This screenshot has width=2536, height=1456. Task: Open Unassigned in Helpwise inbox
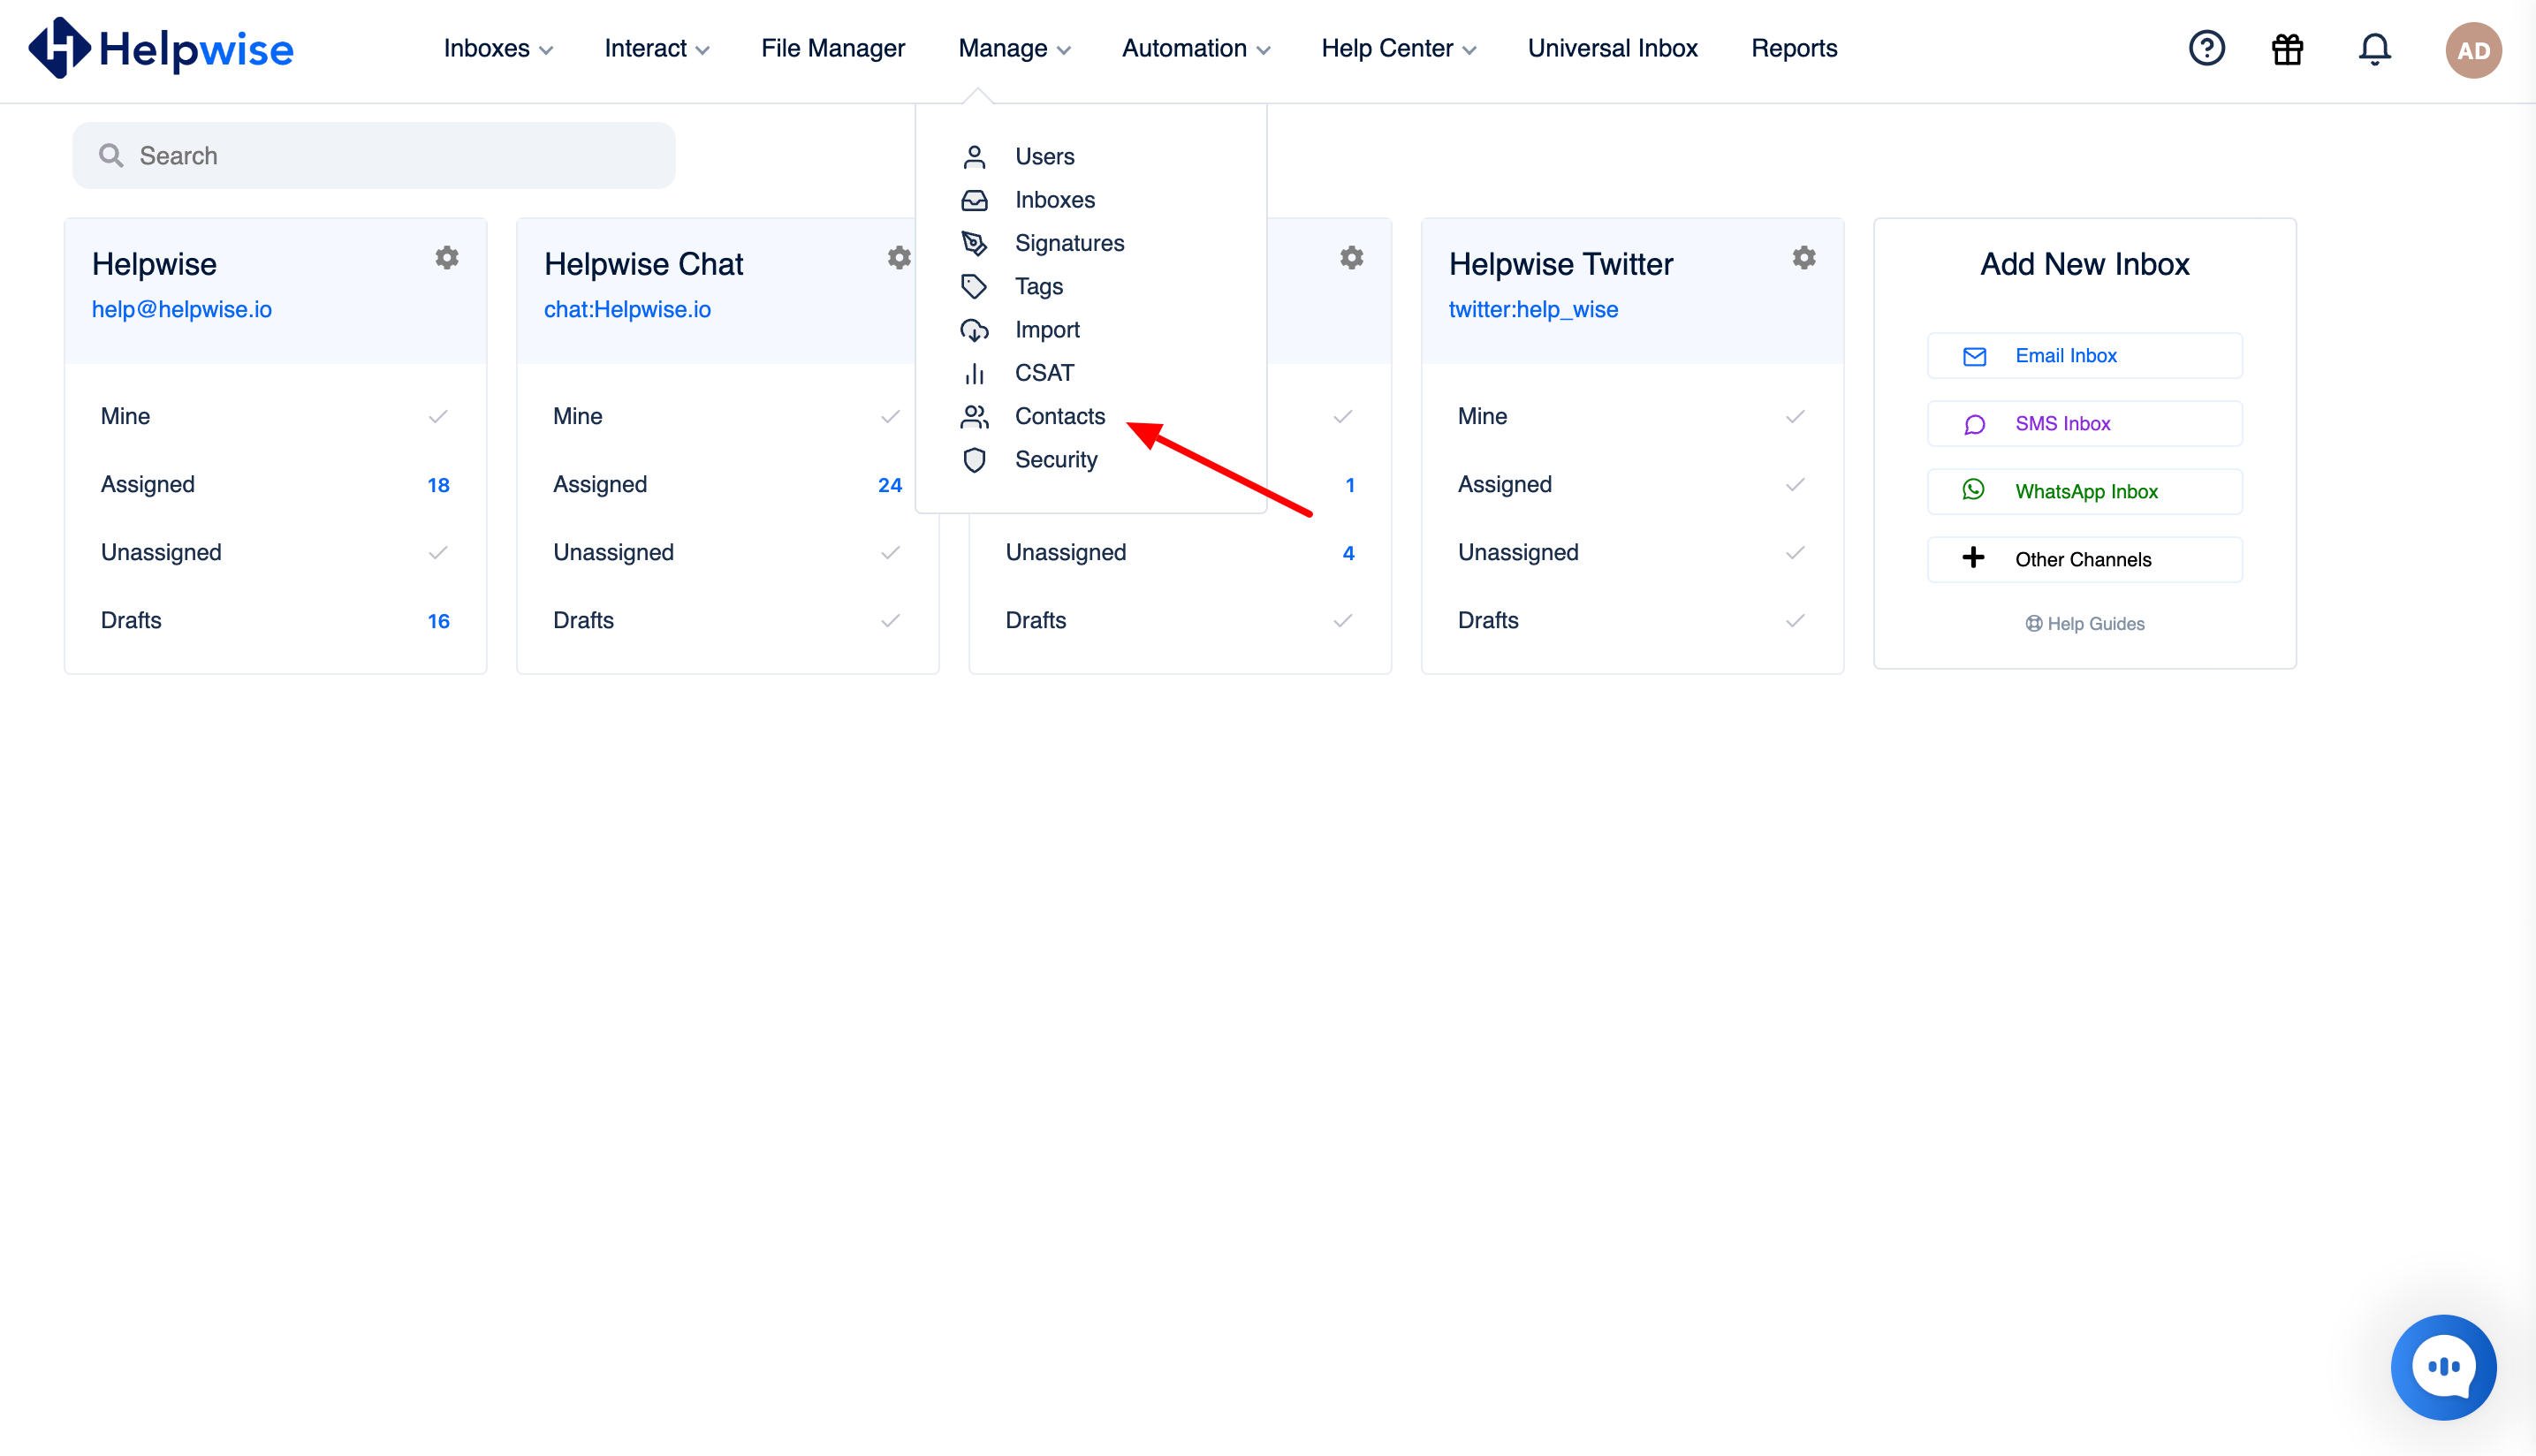coord(275,553)
